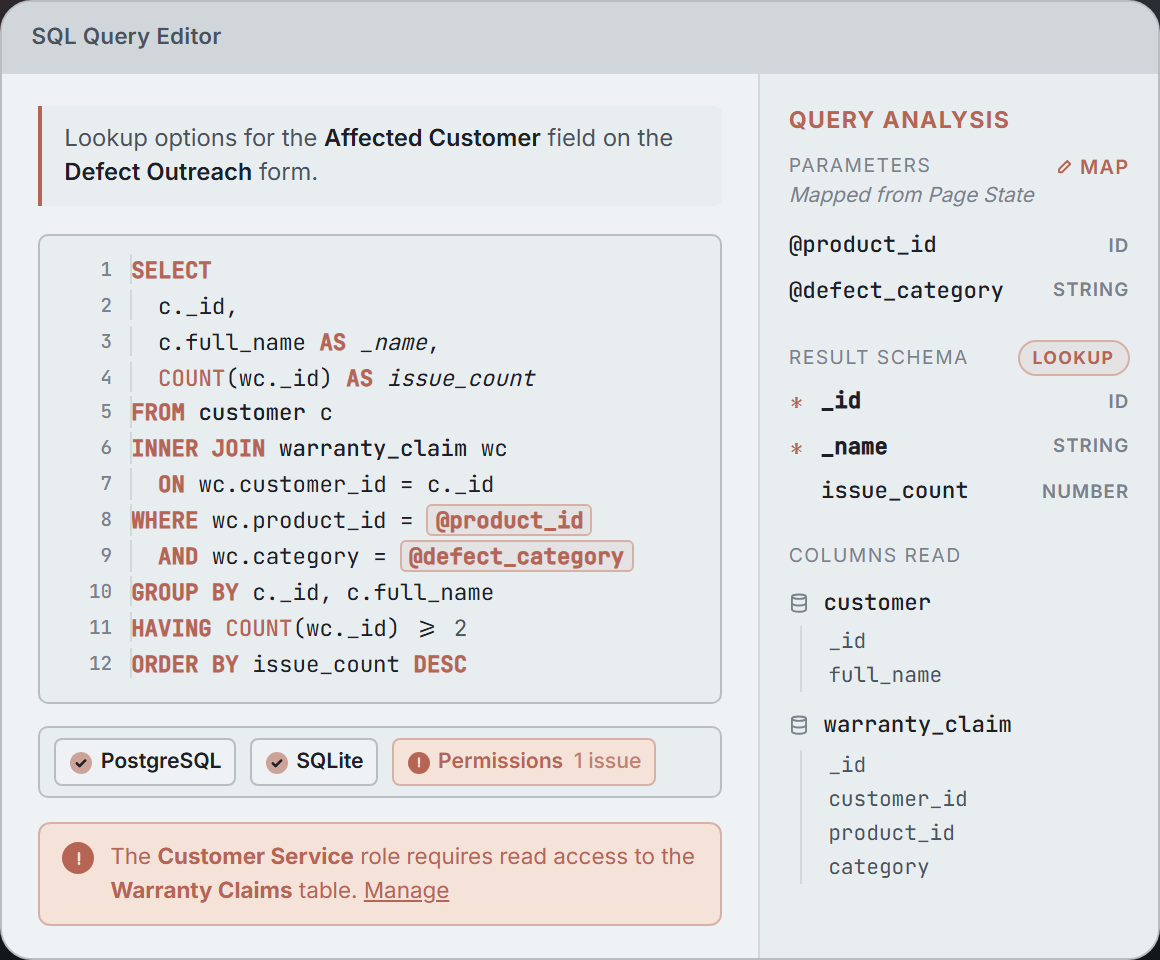Select the customer table in Columns Read
This screenshot has height=960, width=1160.
tap(877, 603)
